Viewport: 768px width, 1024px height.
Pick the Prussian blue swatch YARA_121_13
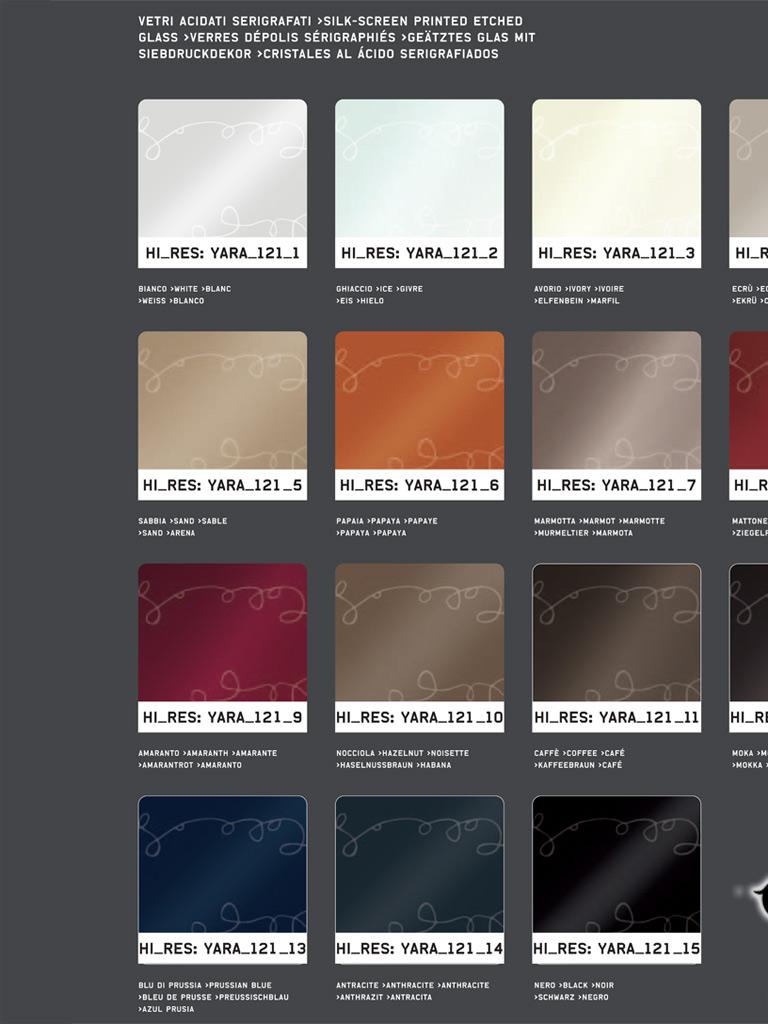pos(222,865)
